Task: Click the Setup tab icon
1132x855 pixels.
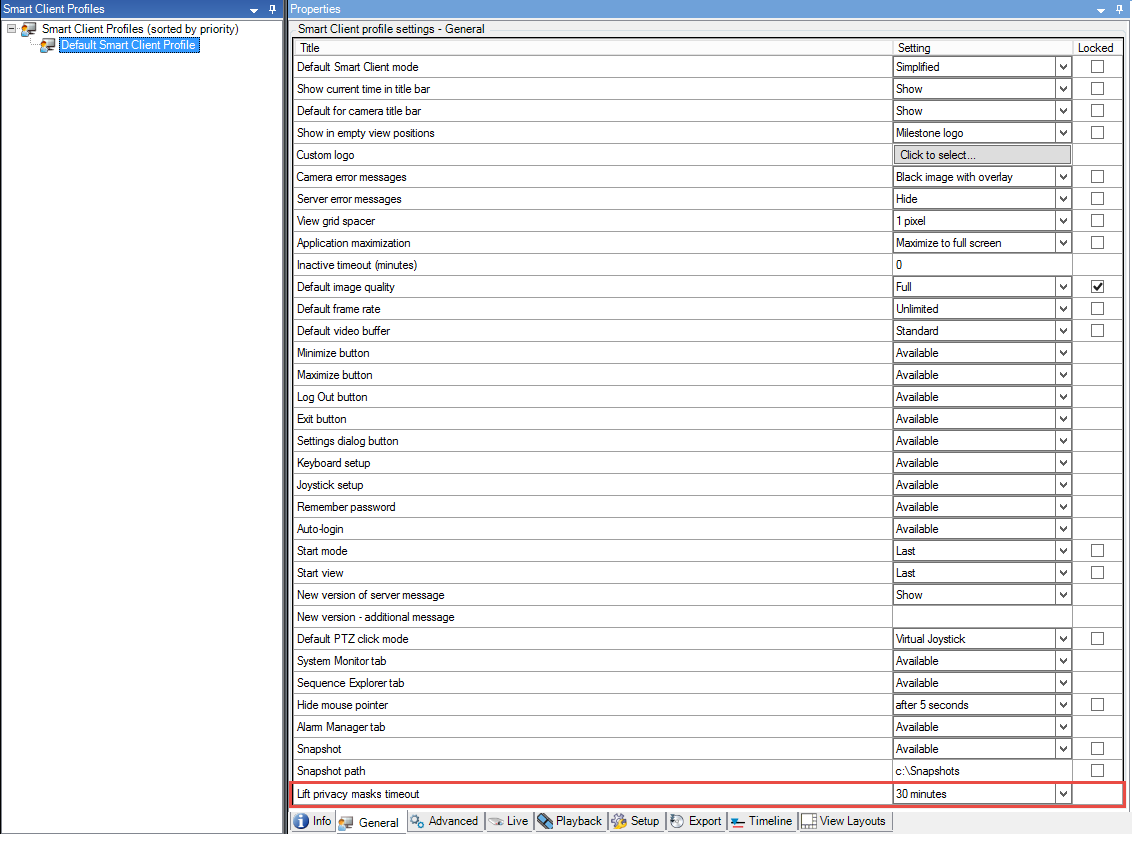Action: click(619, 822)
